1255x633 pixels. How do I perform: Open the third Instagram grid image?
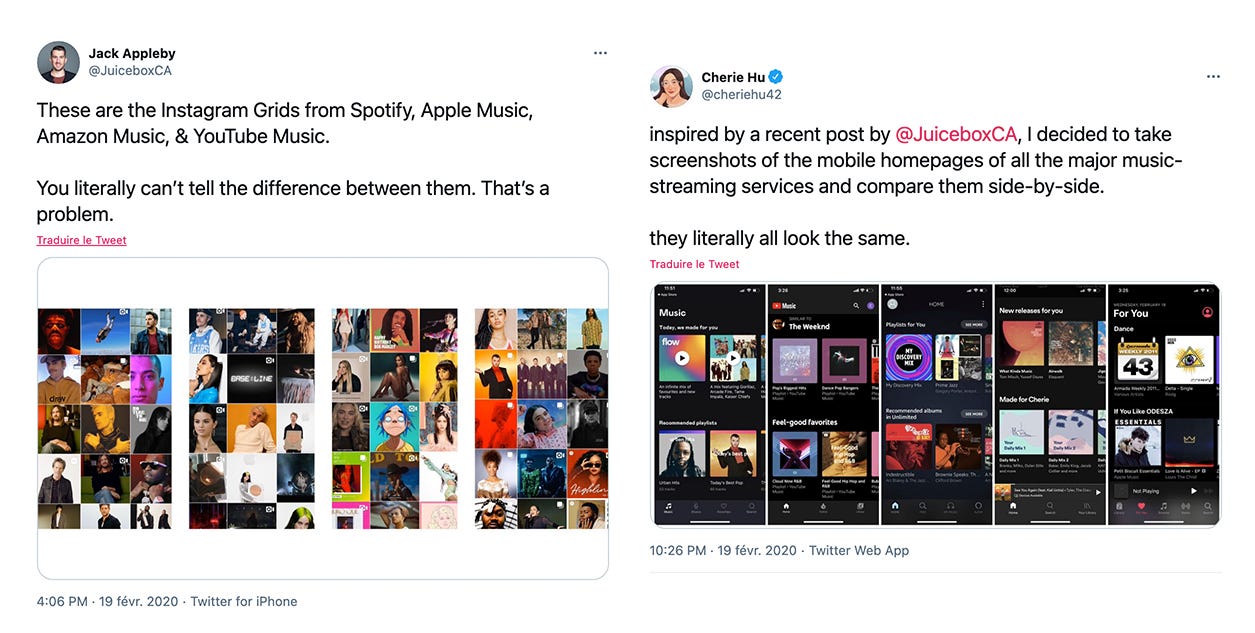pyautogui.click(x=395, y=418)
